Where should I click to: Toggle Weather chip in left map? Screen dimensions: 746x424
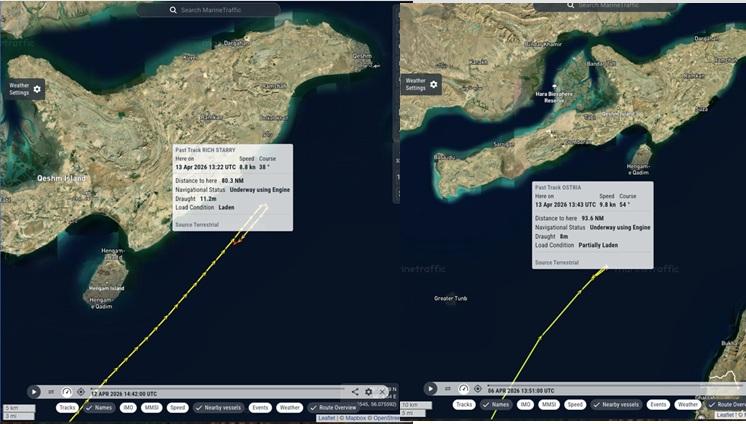(289, 407)
